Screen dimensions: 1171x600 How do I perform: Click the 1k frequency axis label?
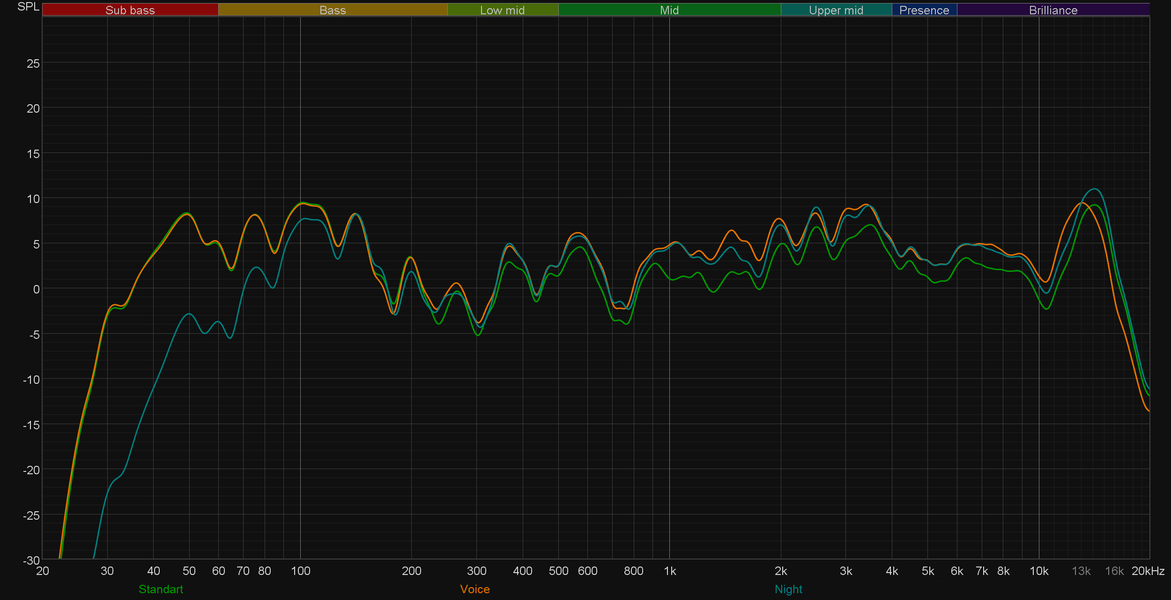tap(670, 571)
